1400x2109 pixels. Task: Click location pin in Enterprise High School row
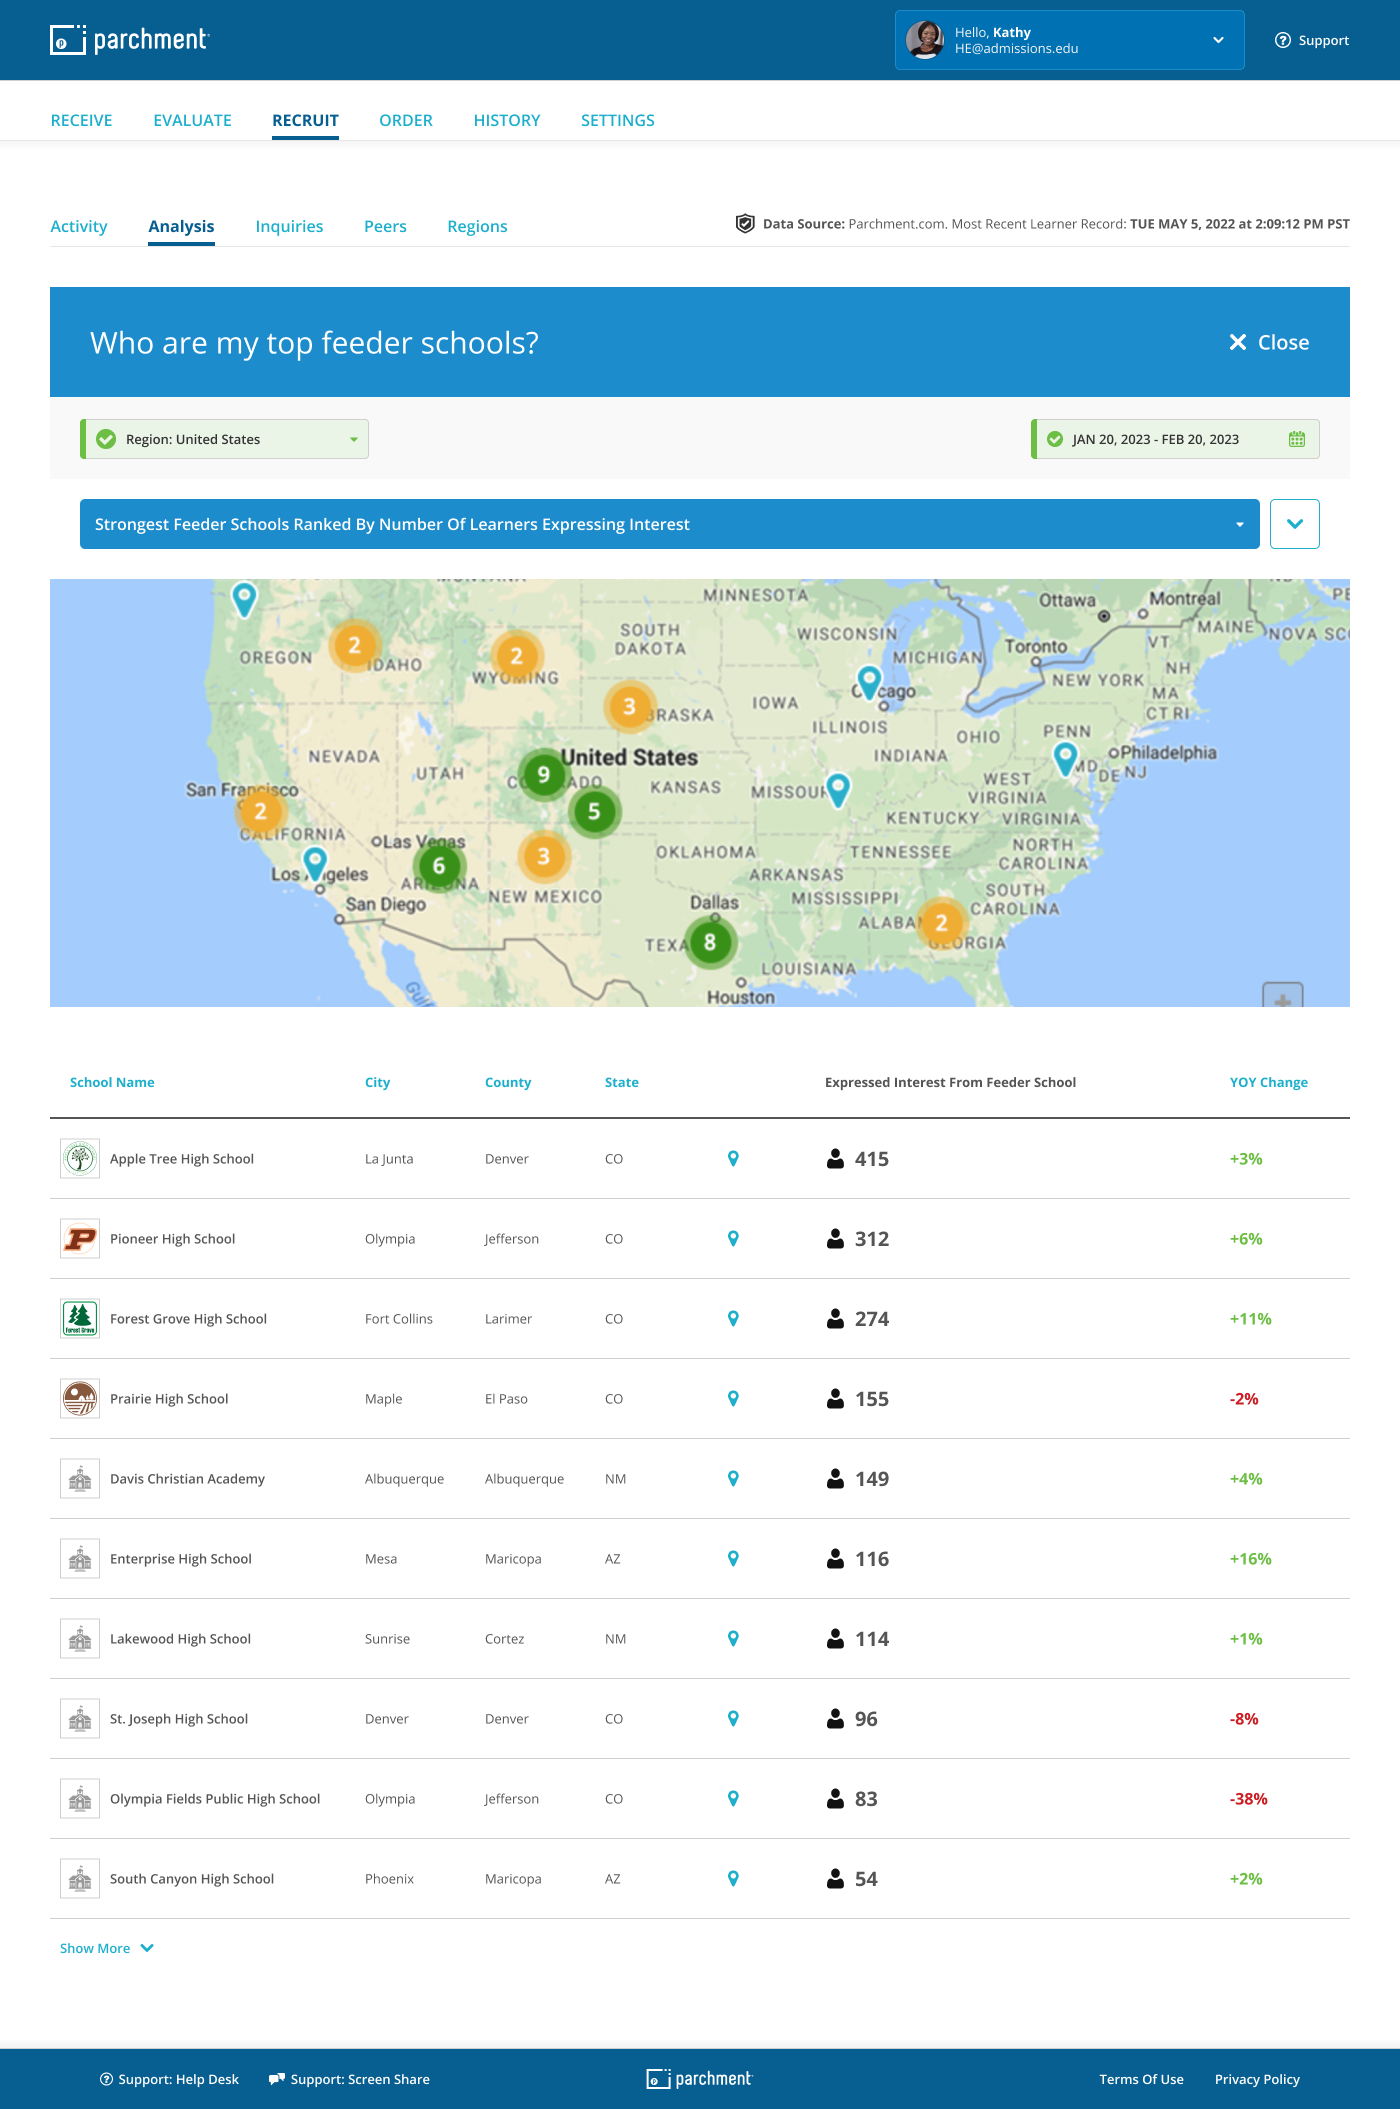[733, 1559]
